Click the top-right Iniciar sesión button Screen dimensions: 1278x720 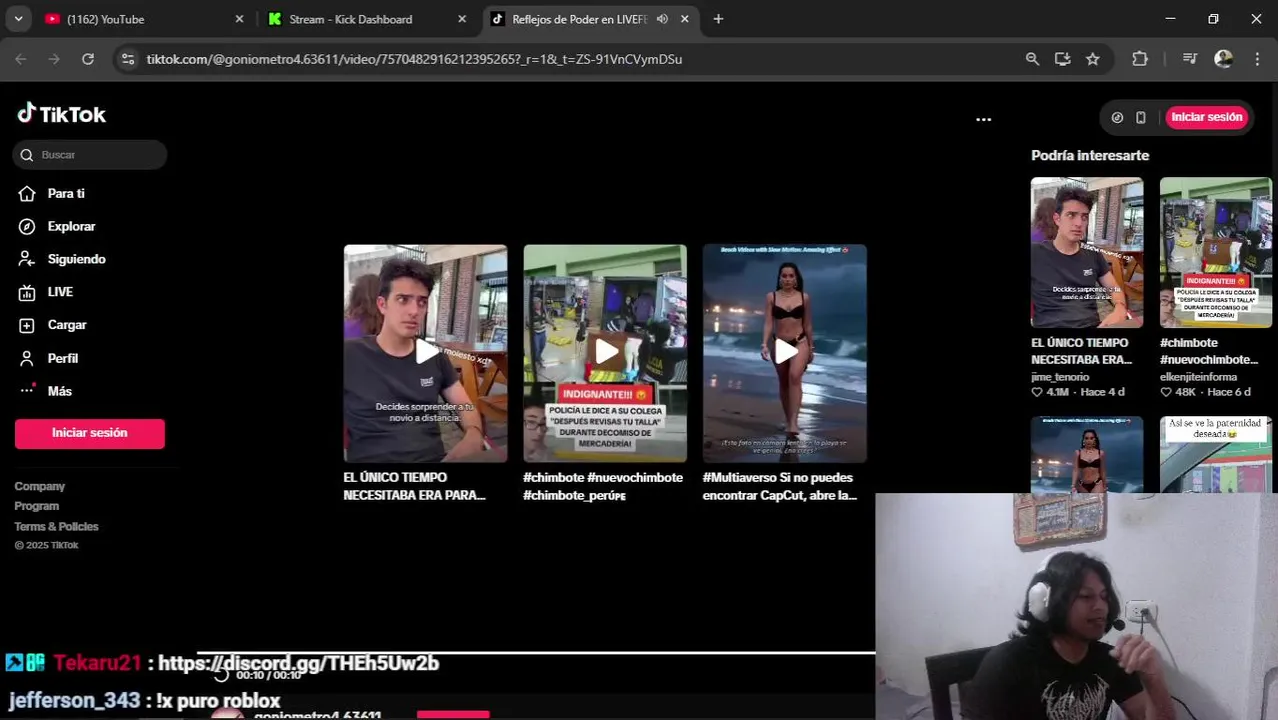(1206, 117)
